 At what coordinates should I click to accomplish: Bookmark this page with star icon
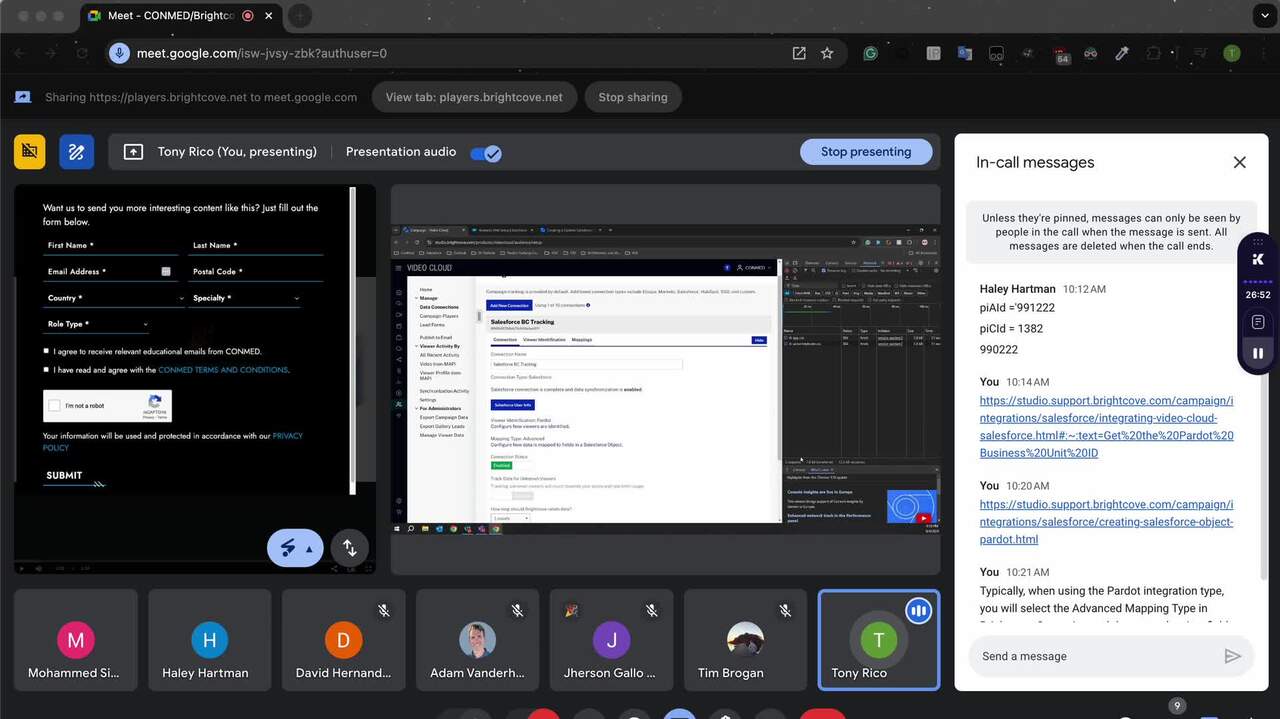coord(827,53)
